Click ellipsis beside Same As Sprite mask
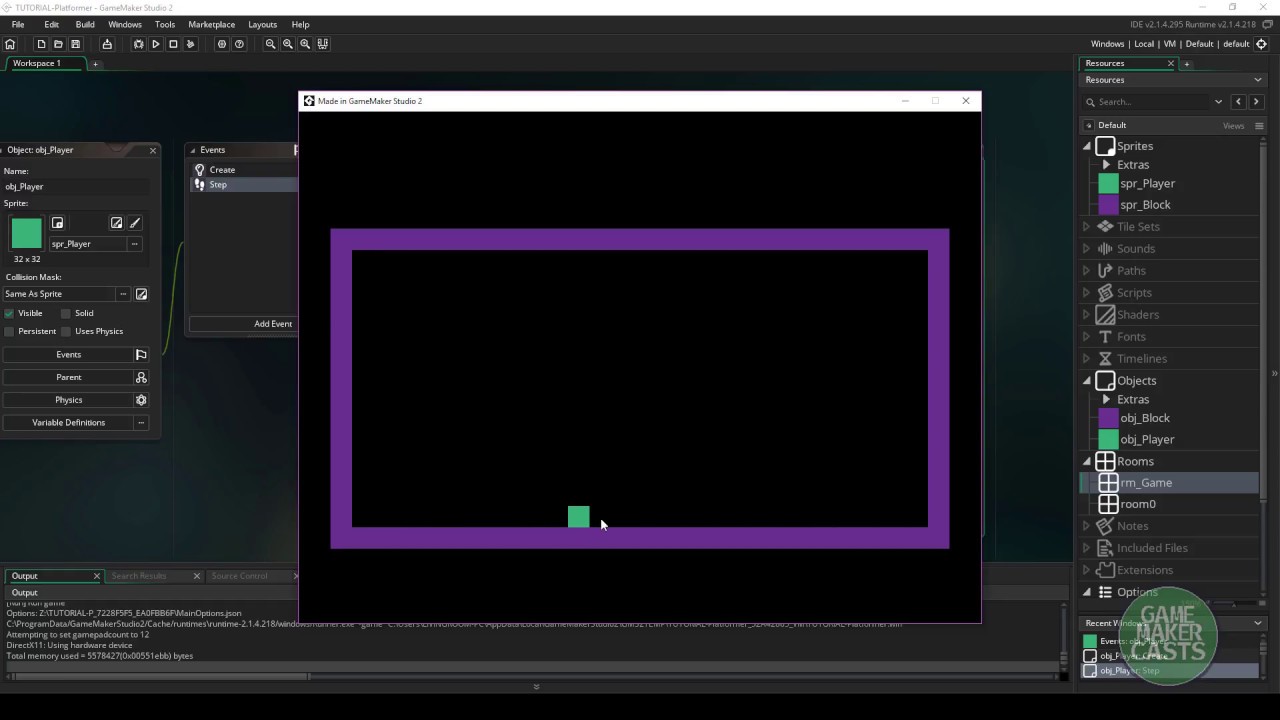 (x=123, y=294)
